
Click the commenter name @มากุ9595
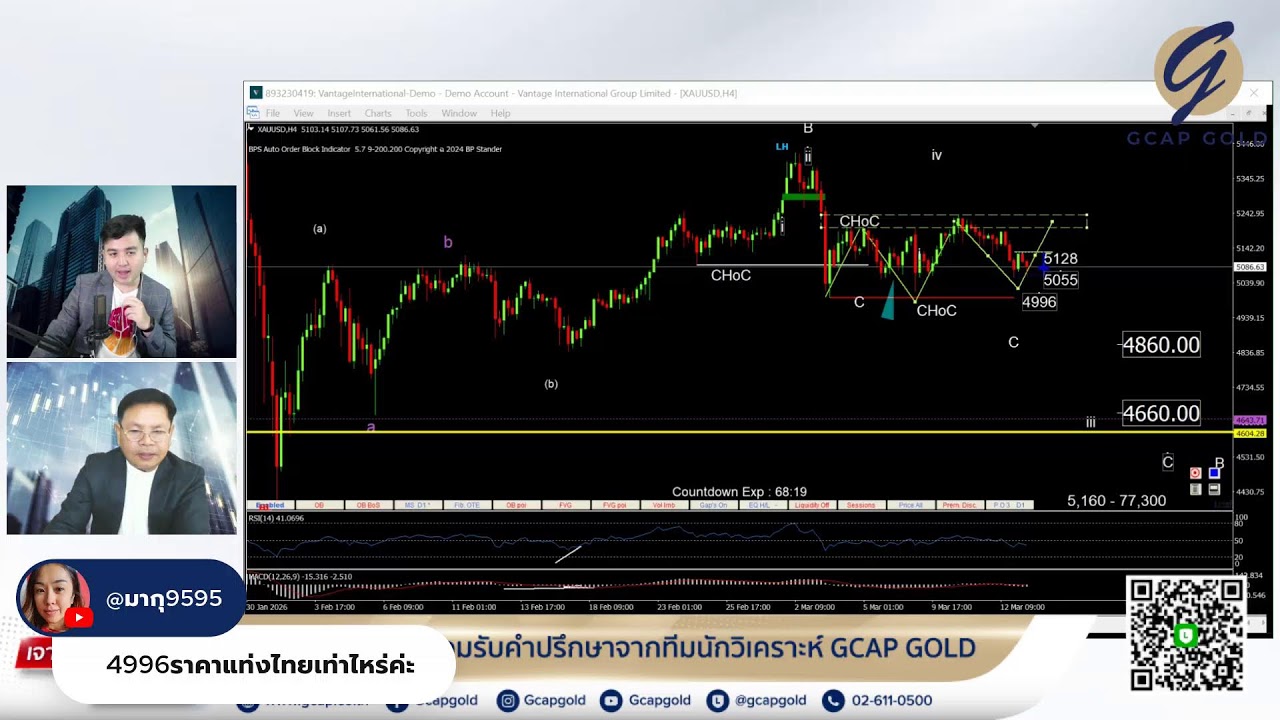164,599
